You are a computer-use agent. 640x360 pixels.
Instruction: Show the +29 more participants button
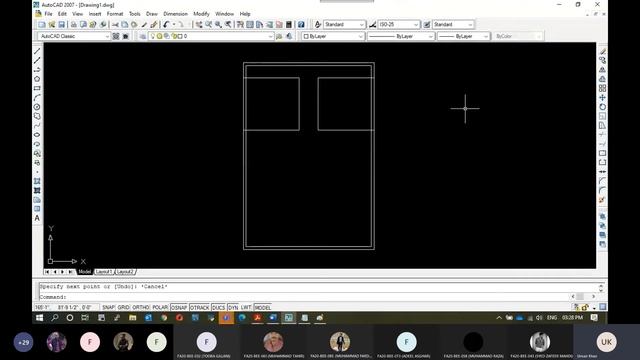pyautogui.click(x=24, y=342)
